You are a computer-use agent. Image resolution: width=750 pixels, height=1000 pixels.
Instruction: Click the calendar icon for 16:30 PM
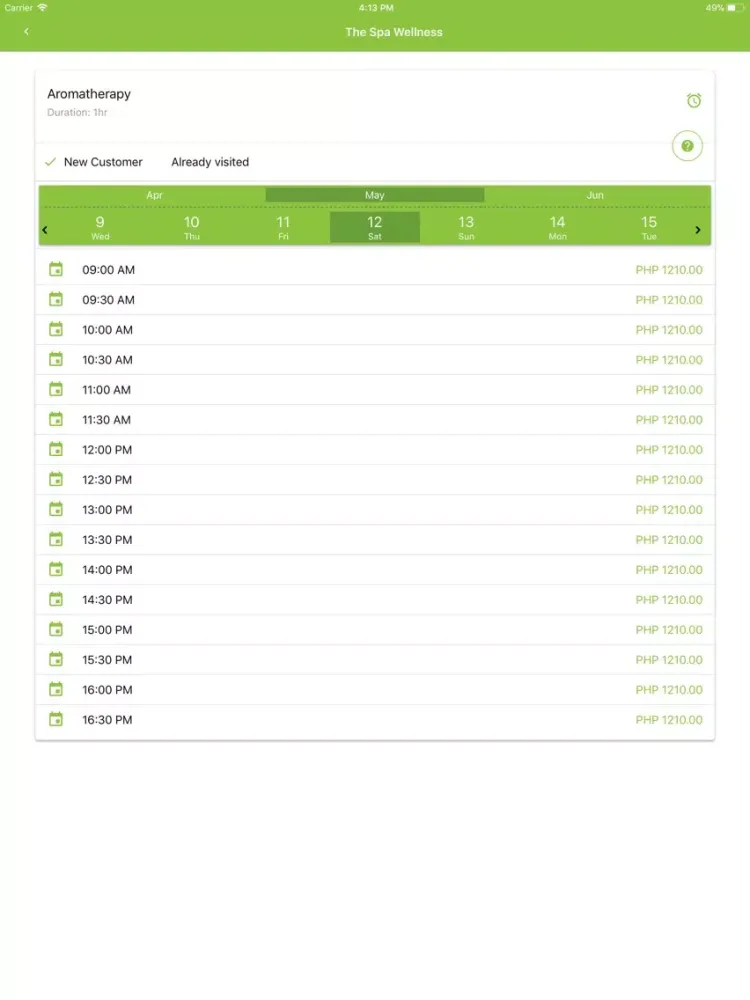point(56,719)
